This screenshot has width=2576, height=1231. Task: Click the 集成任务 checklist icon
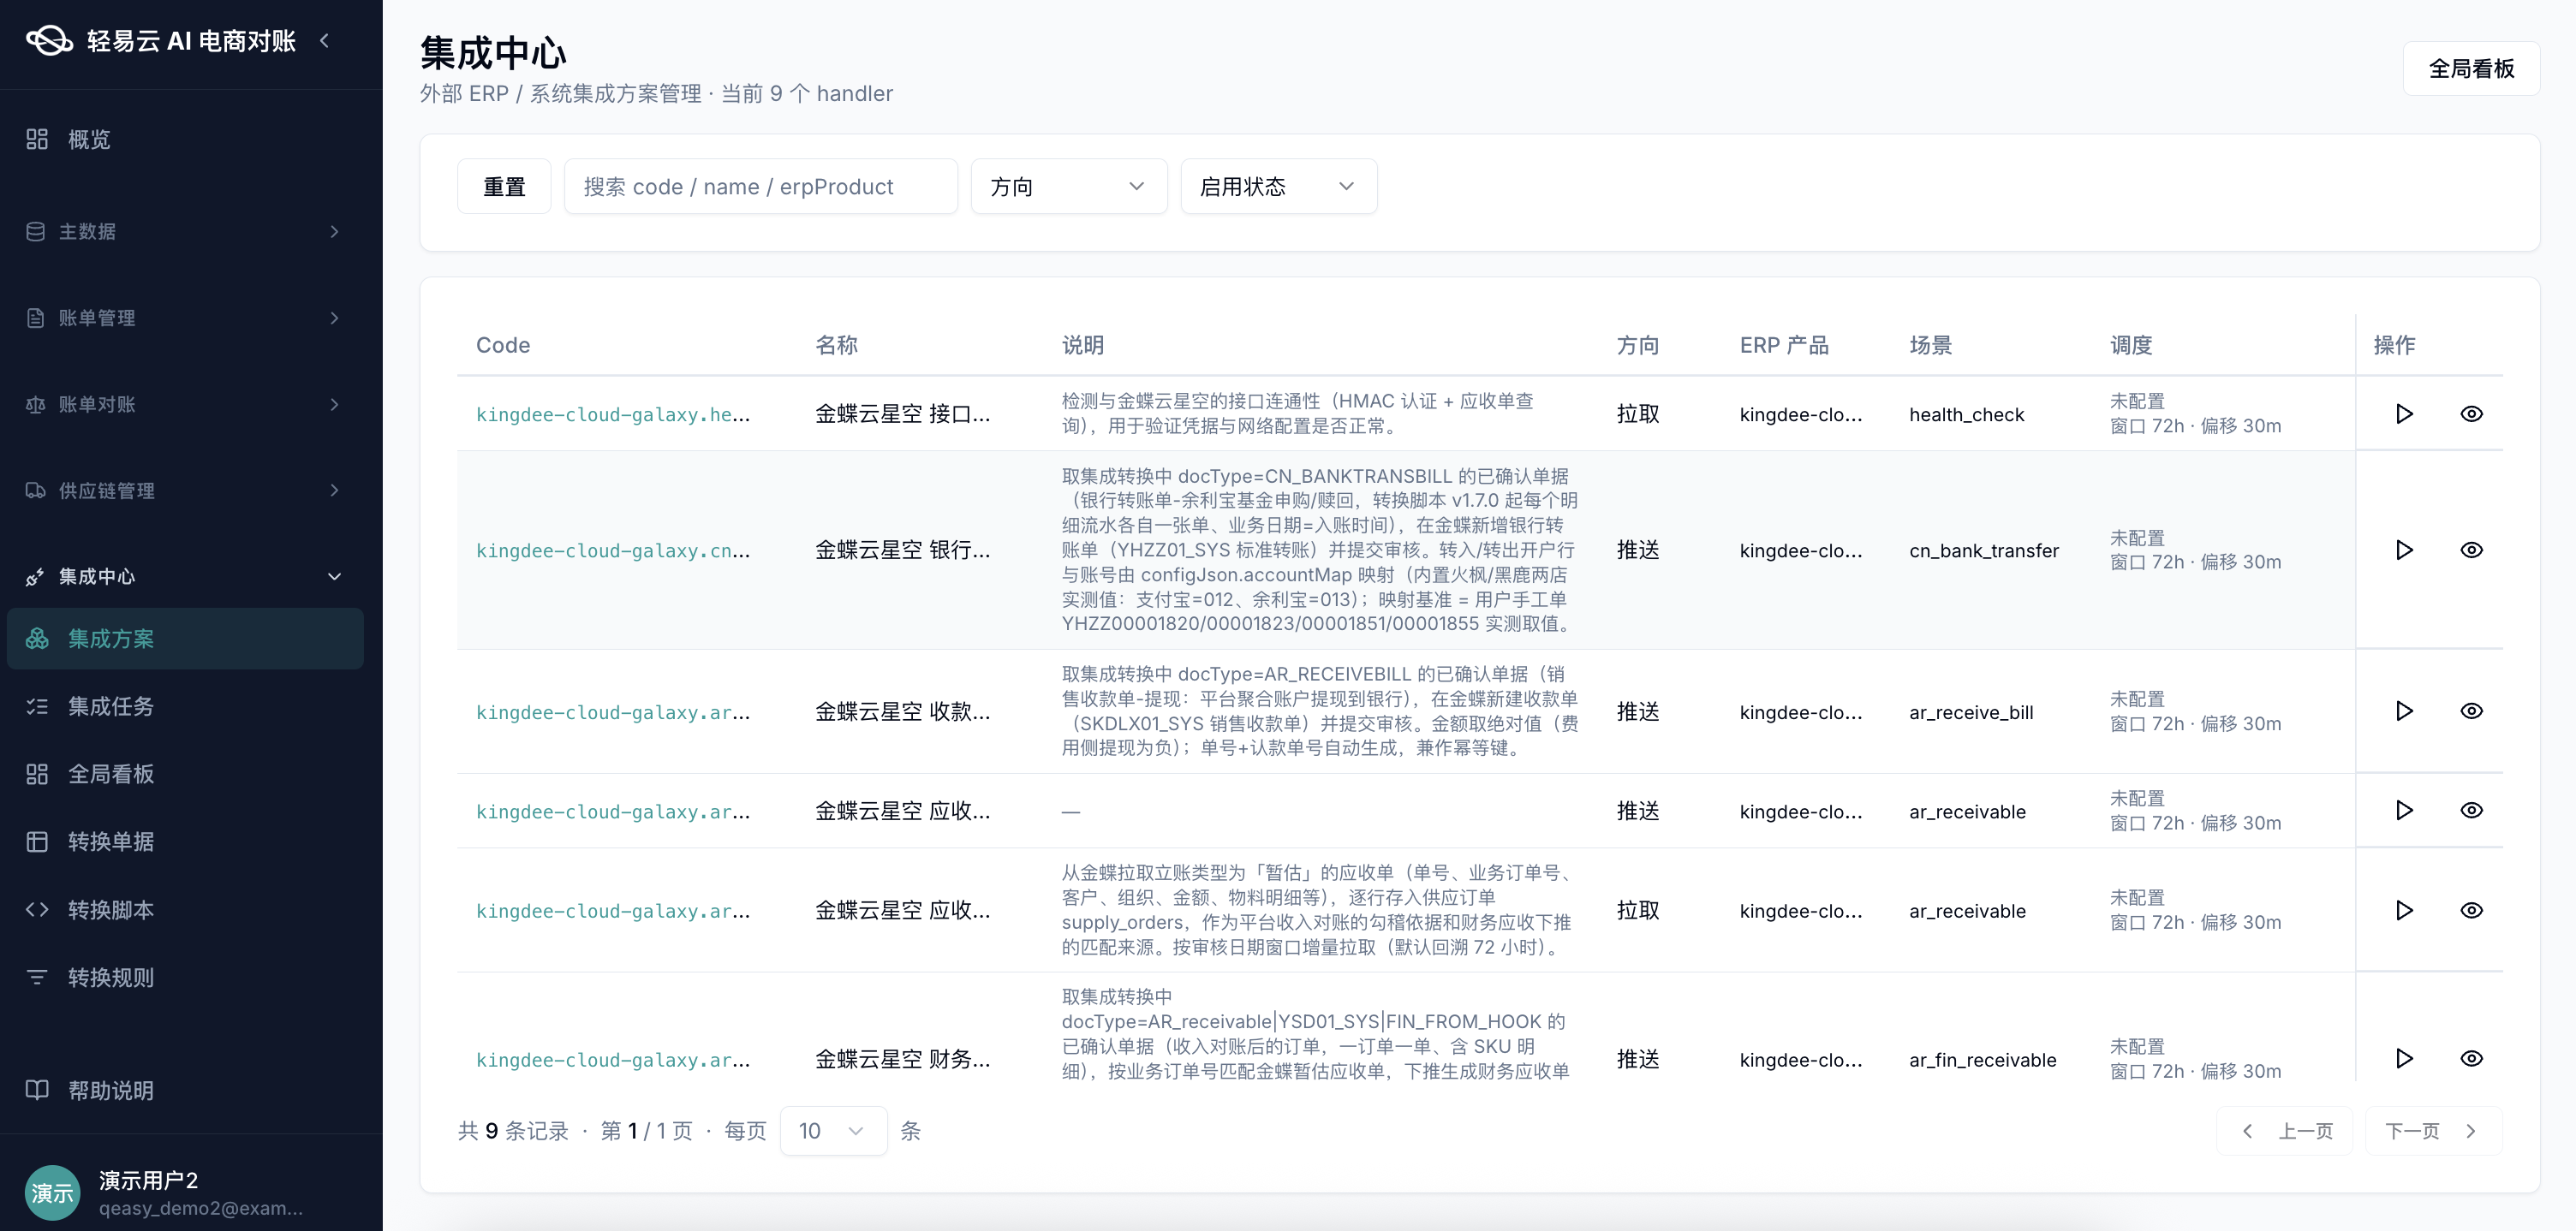point(37,706)
